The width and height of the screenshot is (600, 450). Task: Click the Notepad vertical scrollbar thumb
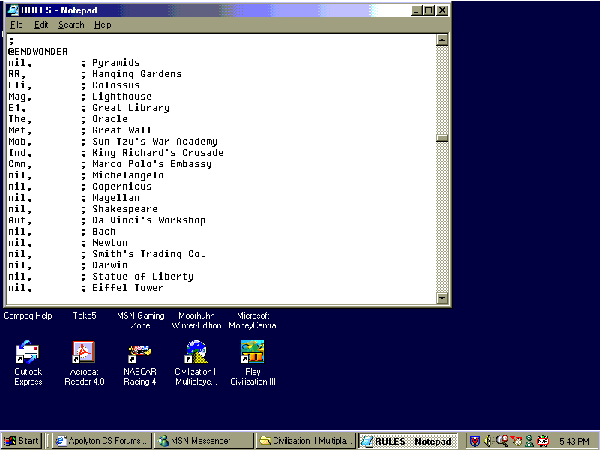(442, 138)
